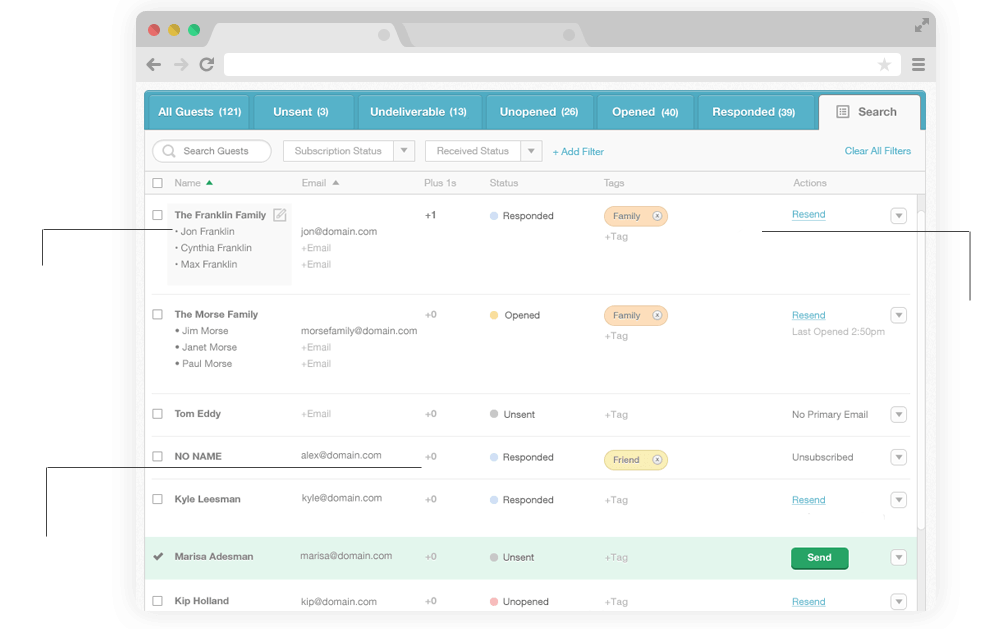The image size is (991, 629).
Task: Resend invitation to Kip Holland
Action: point(808,602)
